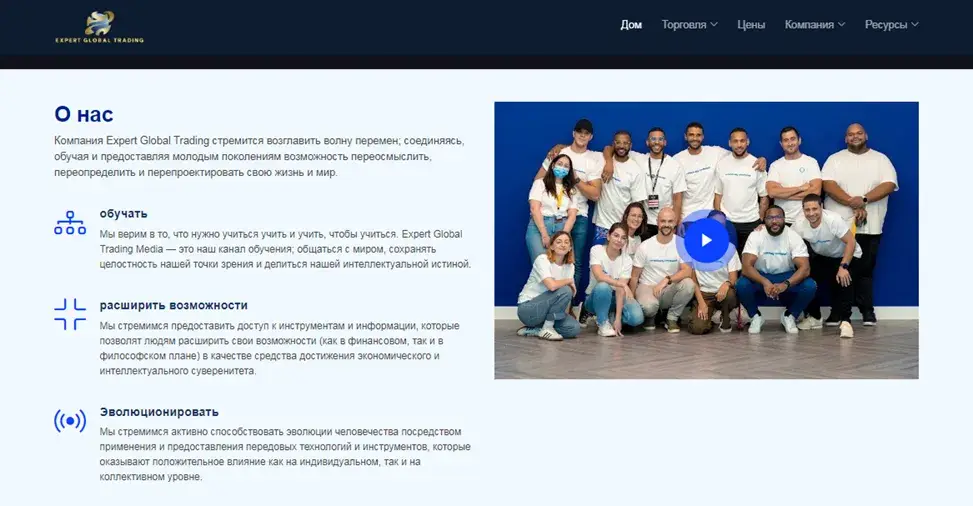Click the text beginning Мы верим в то

[285, 249]
